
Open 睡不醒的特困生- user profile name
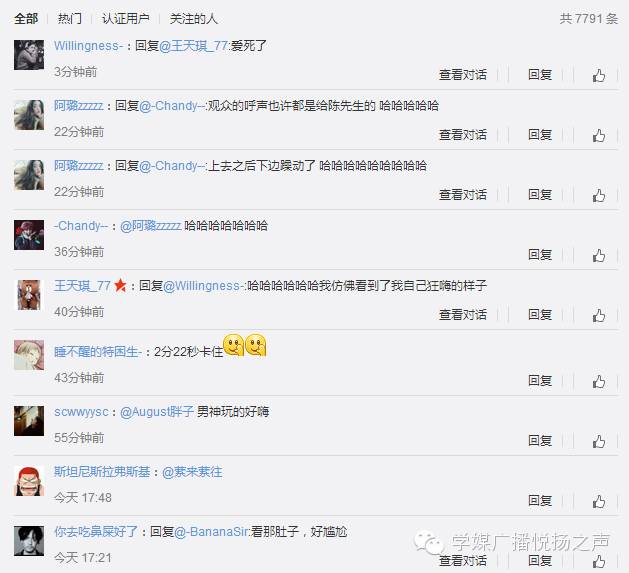[x=98, y=352]
